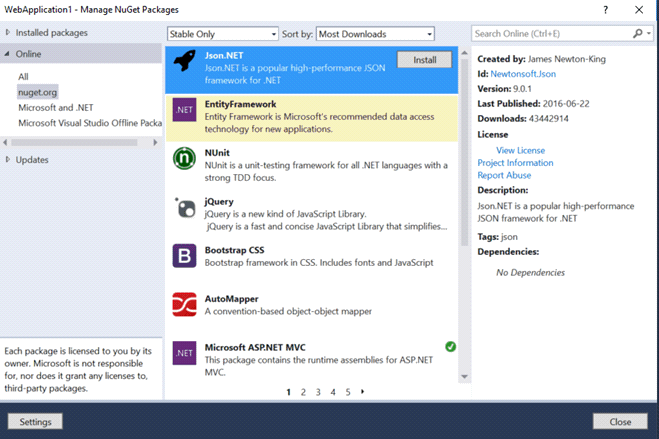Screen dimensions: 659x439
Task: Click the green installed checkmark icon
Action: click(x=450, y=347)
